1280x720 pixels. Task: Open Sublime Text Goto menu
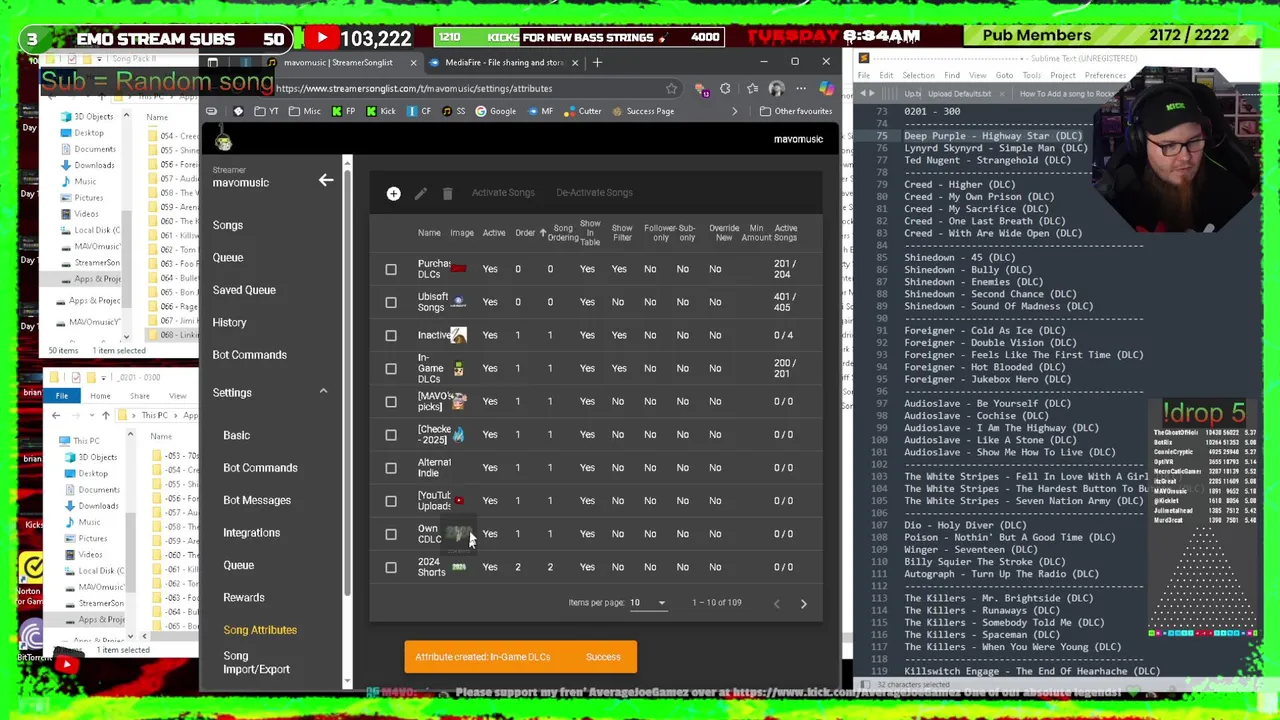[1004, 75]
